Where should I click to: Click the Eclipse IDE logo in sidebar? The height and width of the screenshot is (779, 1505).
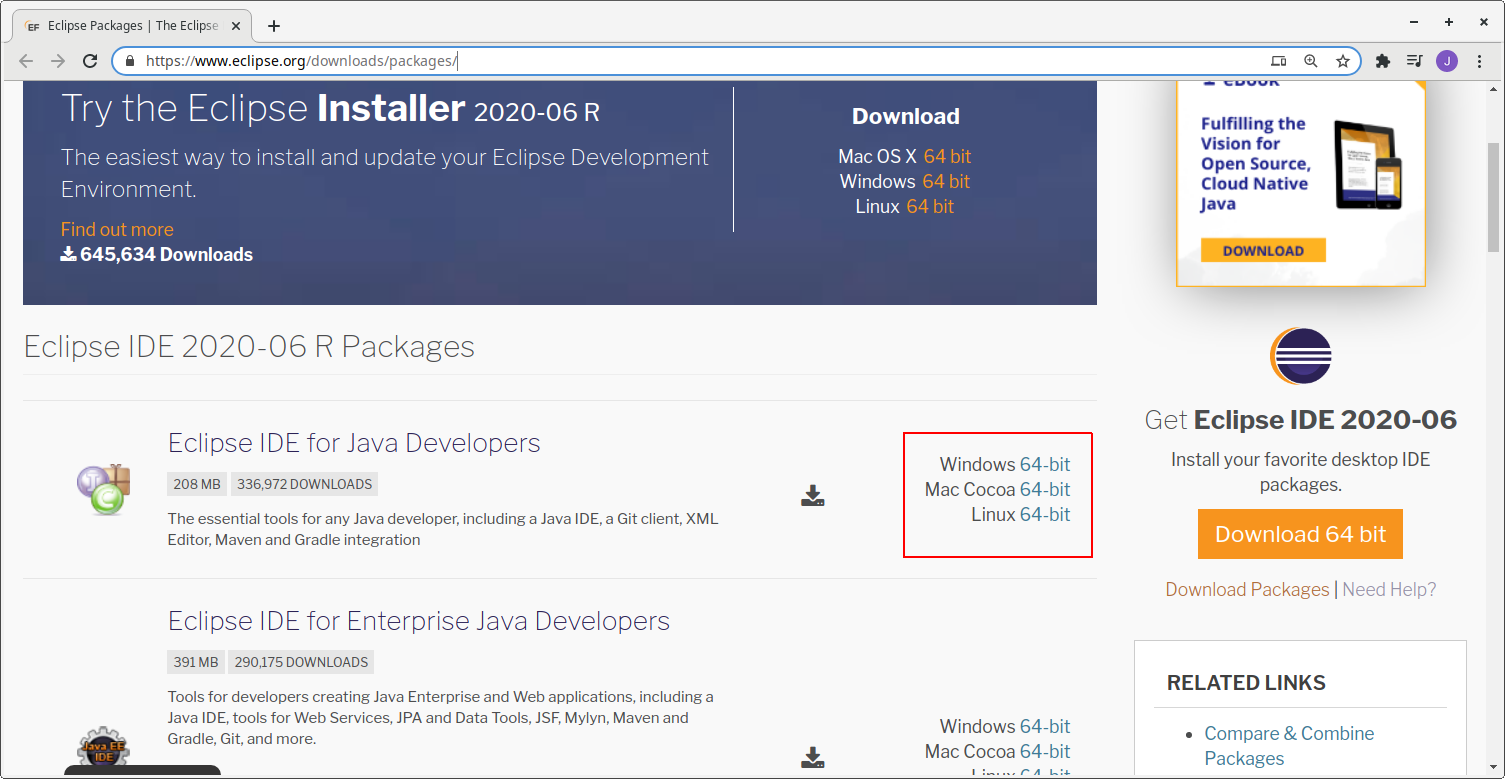[x=1301, y=357]
